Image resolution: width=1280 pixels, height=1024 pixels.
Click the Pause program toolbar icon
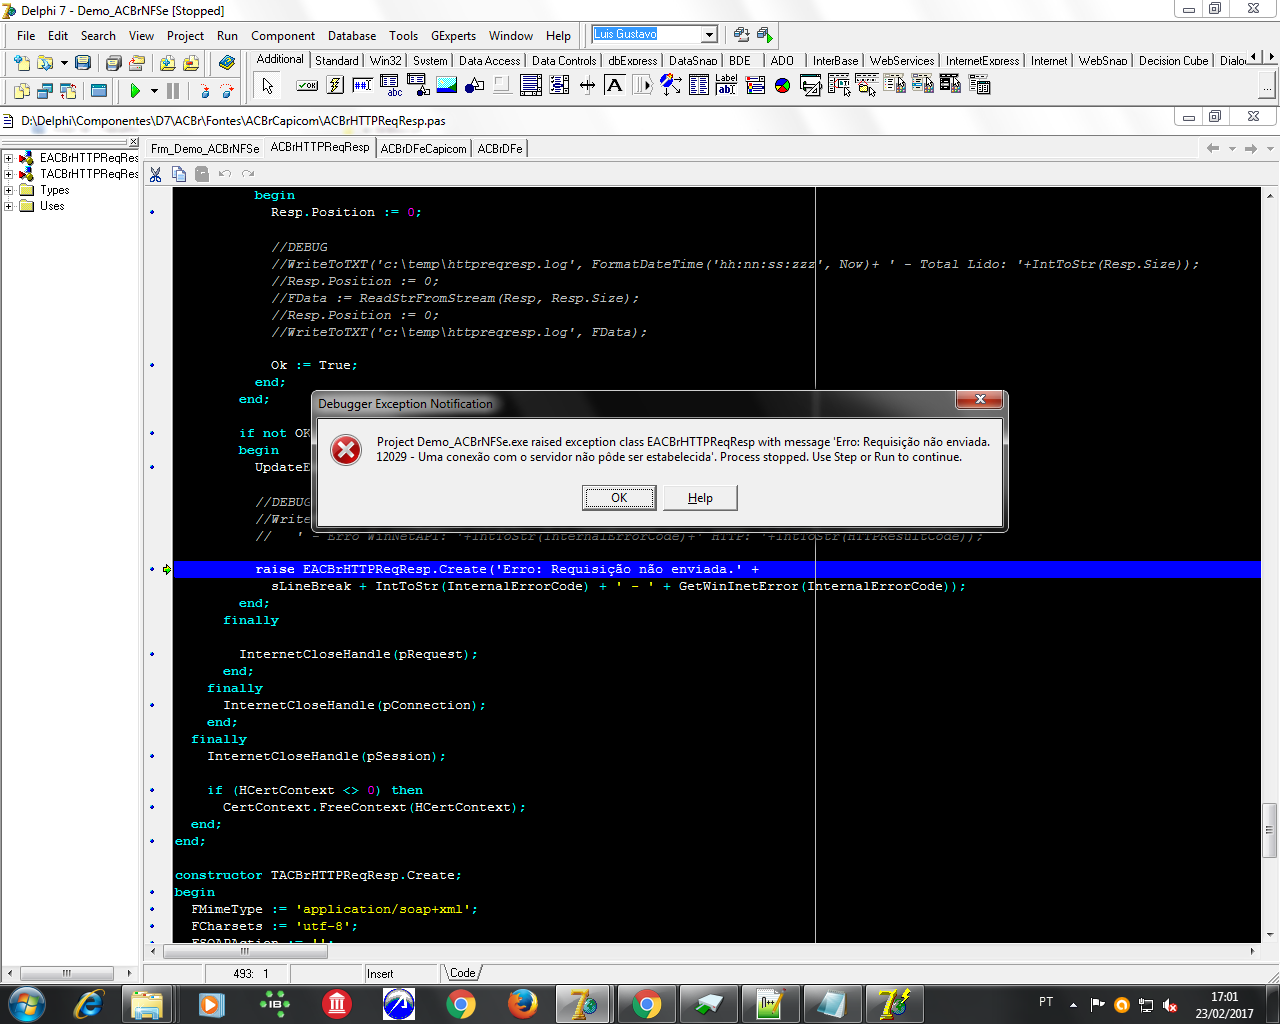click(x=173, y=91)
